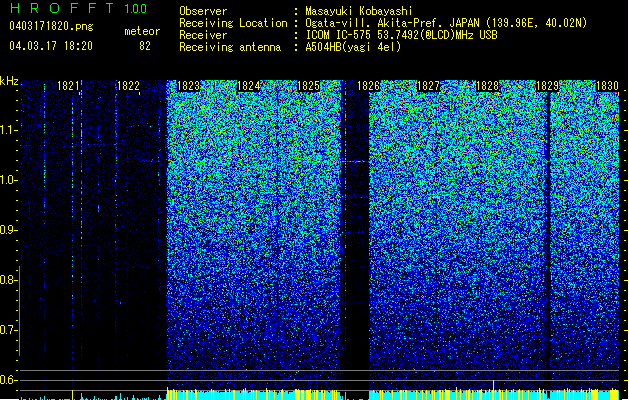Click the name Masayuki Kobayashi
Screen dimensions: 629x400
[359, 11]
